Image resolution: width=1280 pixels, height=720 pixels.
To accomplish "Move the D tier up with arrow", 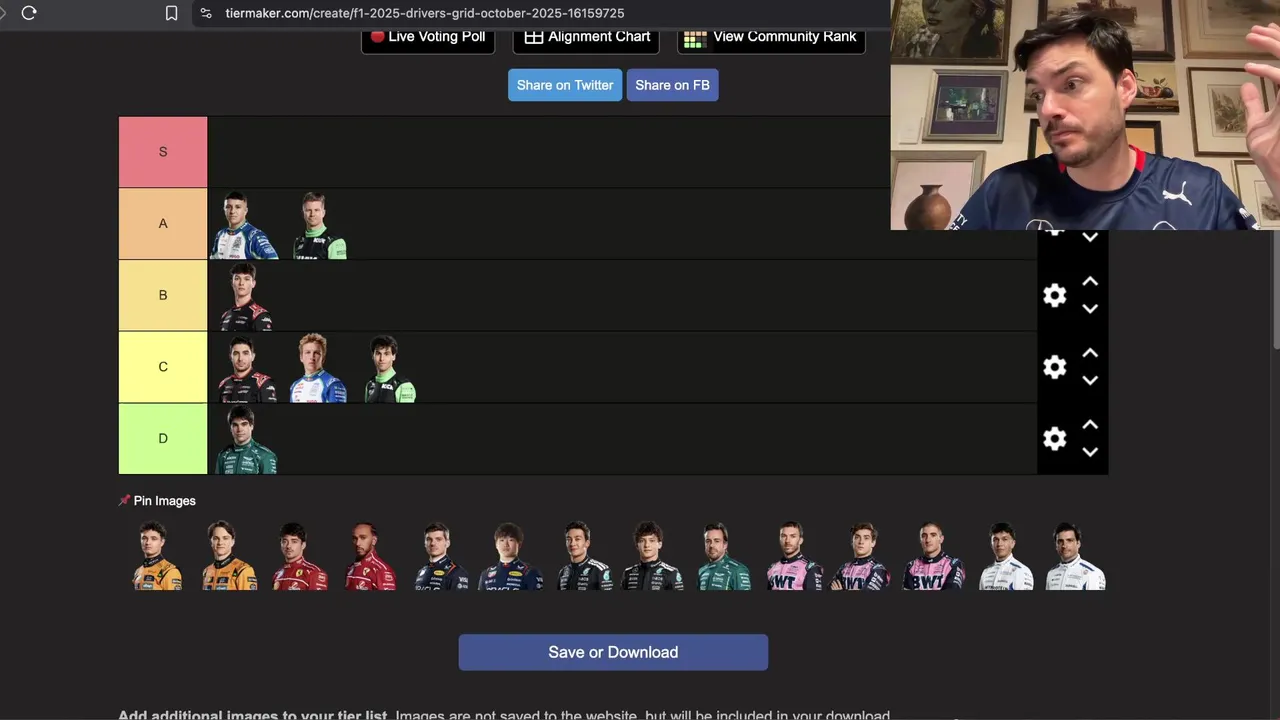I will [x=1090, y=426].
